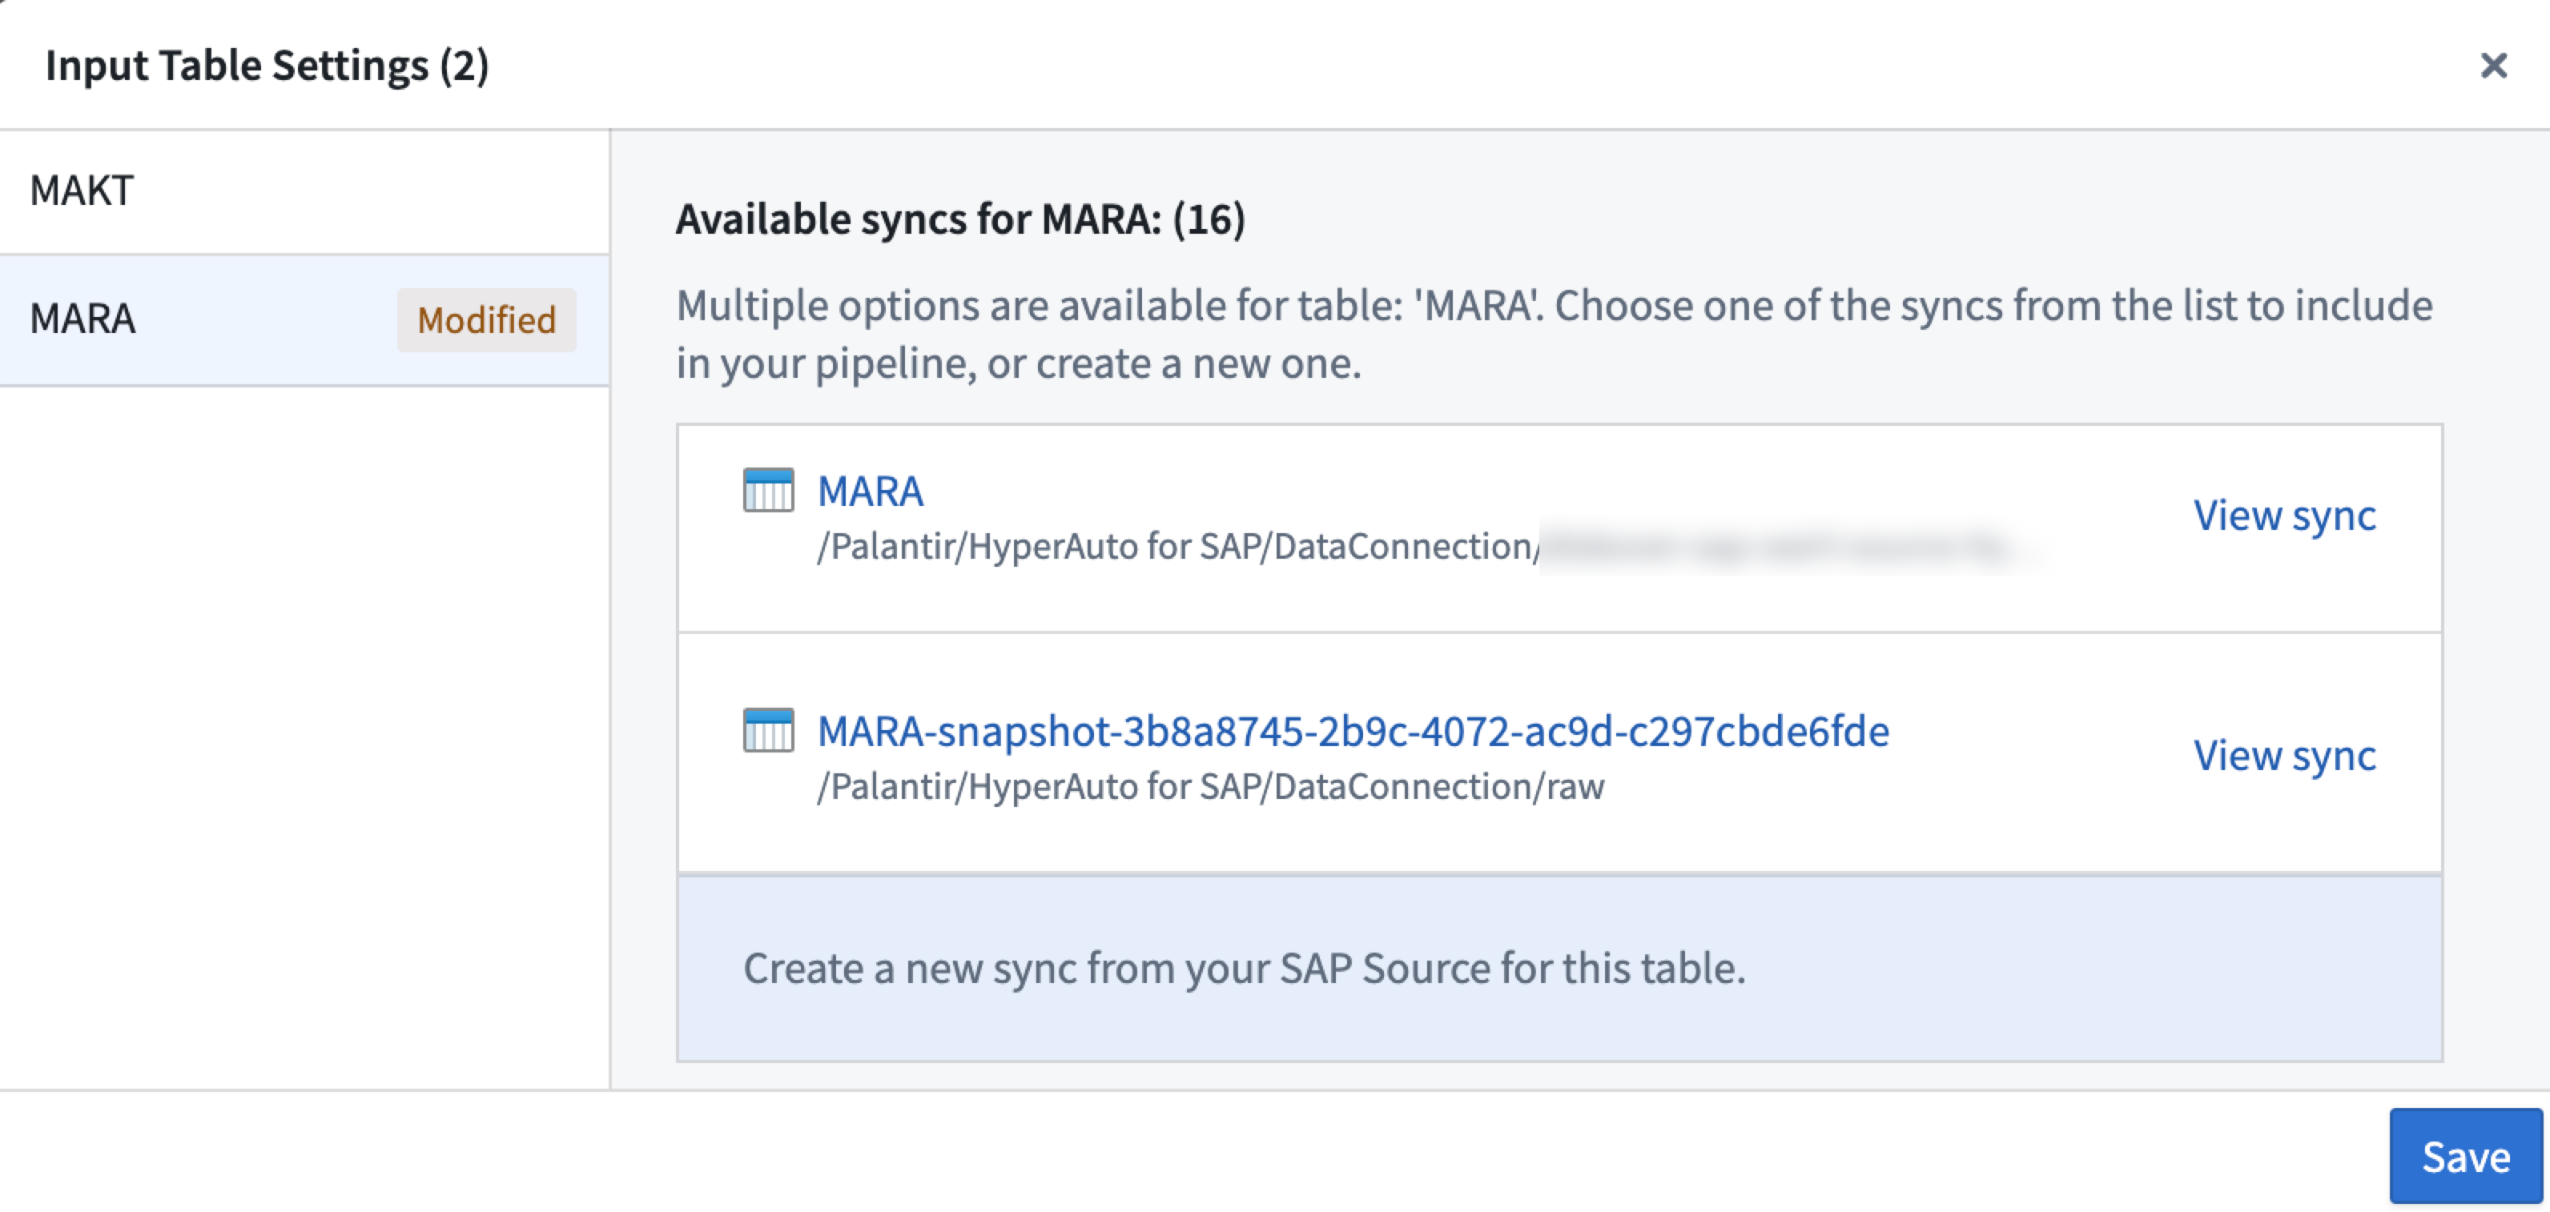
Task: Choose create a new sync from SAP Source
Action: (x=1559, y=968)
